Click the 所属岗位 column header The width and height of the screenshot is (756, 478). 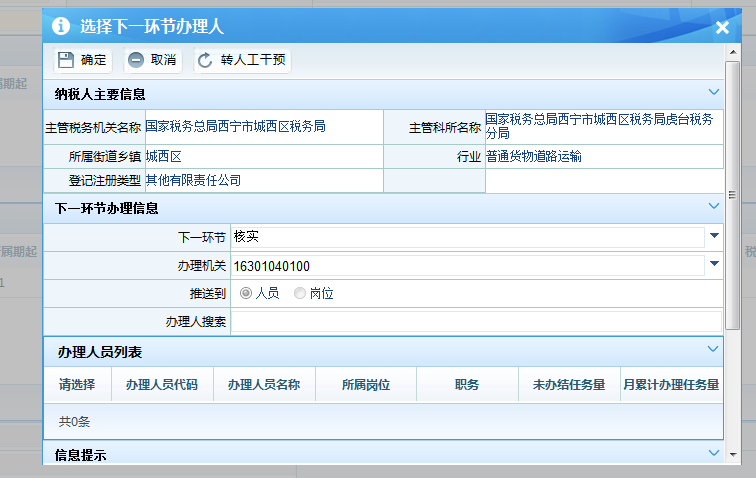[x=366, y=384]
